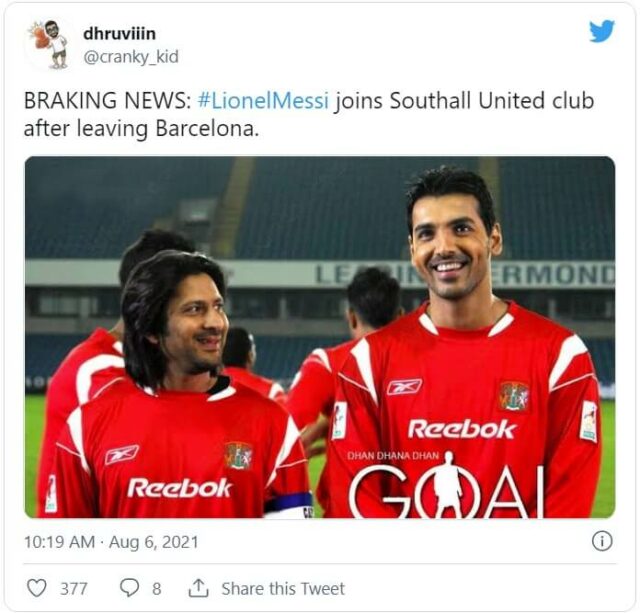Click the Reebok vector logo on left jersey
Screen dimensions: 640x613
(122, 454)
